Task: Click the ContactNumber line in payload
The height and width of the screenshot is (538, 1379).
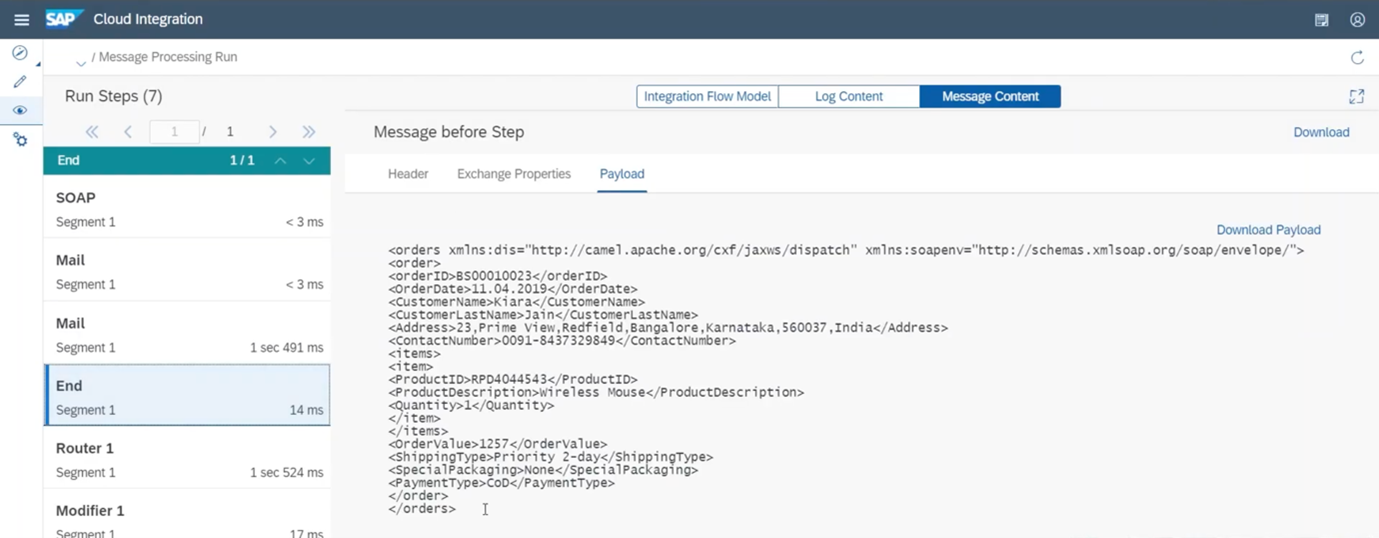Action: pyautogui.click(x=562, y=341)
